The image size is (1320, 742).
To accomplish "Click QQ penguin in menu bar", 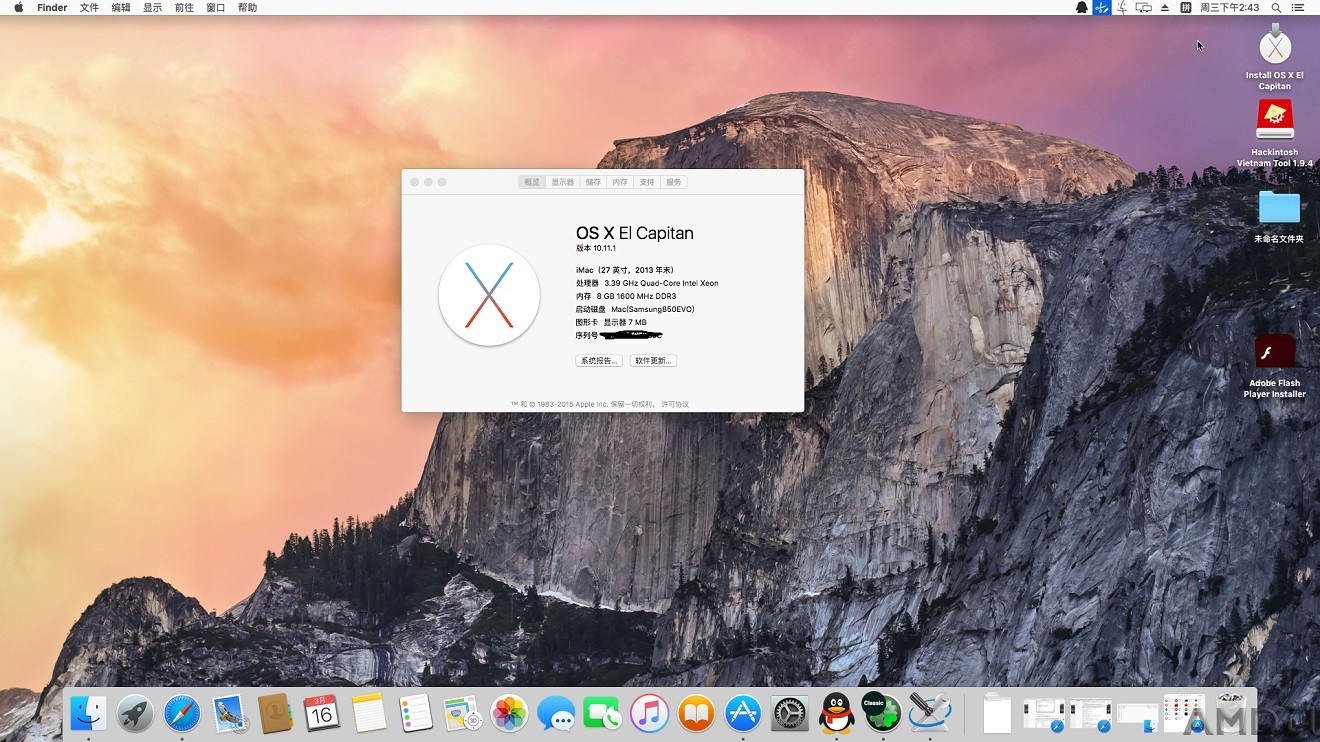I will point(1081,7).
